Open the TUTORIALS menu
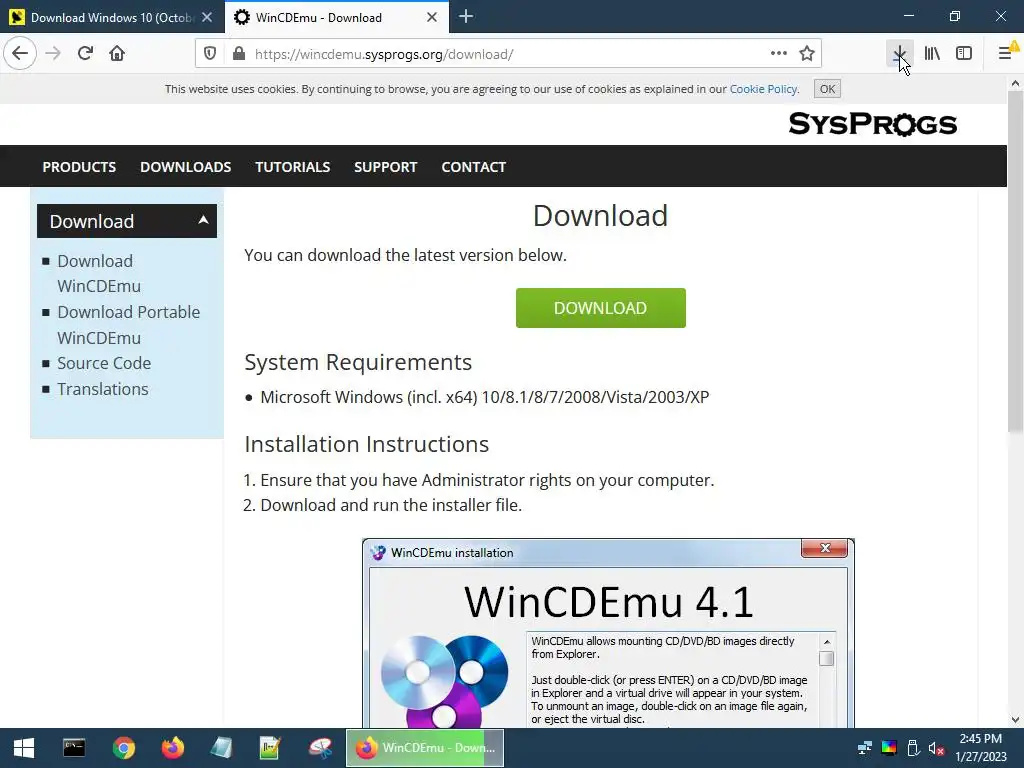 click(x=293, y=167)
